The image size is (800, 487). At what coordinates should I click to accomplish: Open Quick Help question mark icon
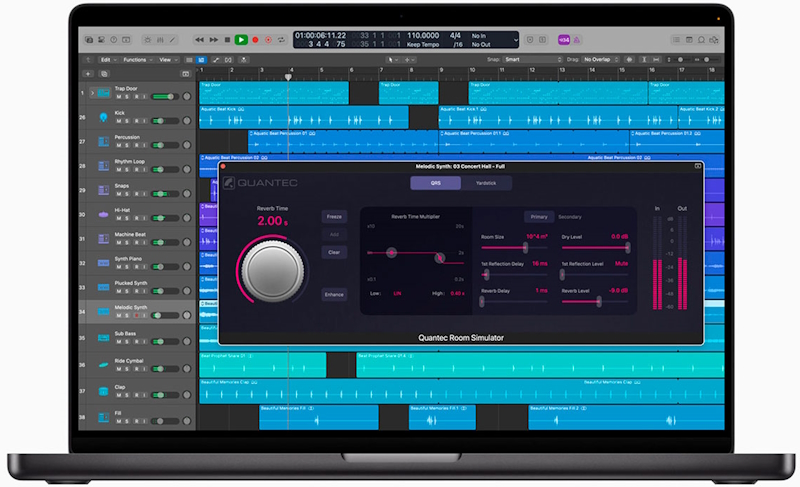(114, 40)
